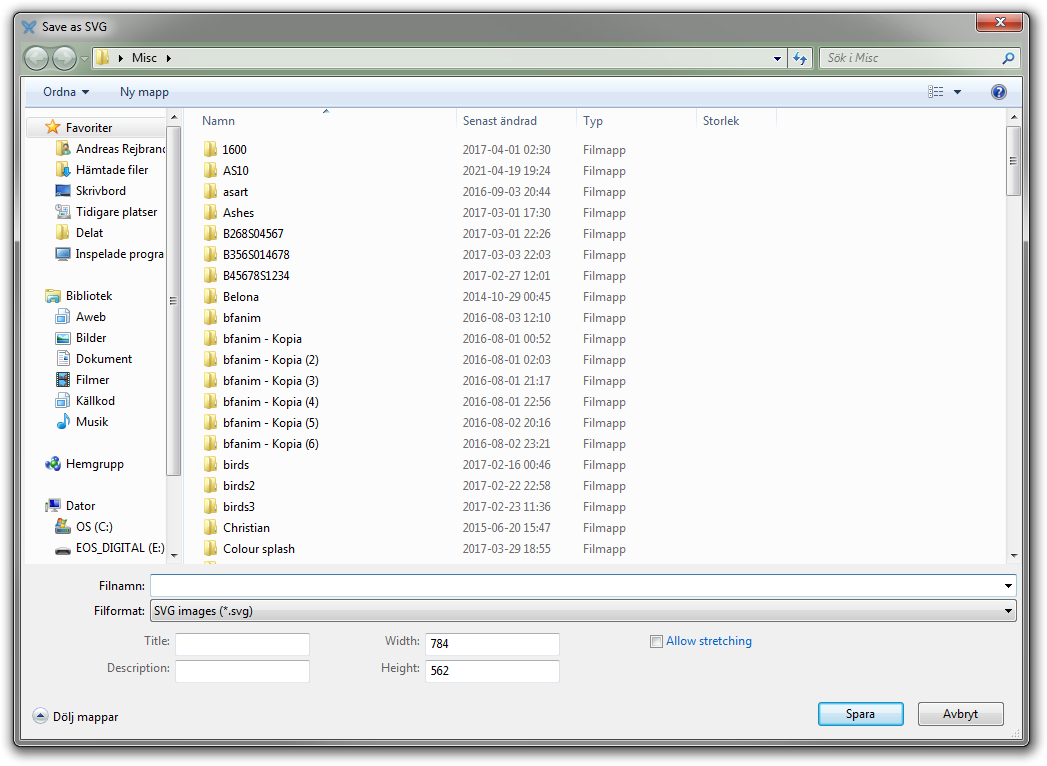
Task: Expand the Filnamn dropdown arrow
Action: 1007,585
